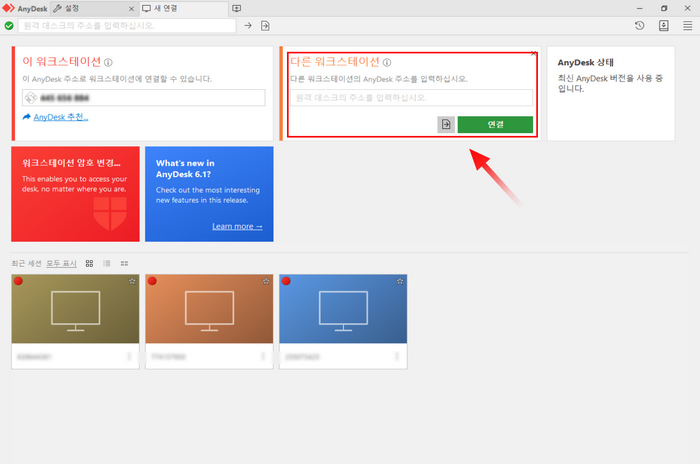Click red status dot on blue session
Image resolution: width=700 pixels, height=464 pixels.
286,281
